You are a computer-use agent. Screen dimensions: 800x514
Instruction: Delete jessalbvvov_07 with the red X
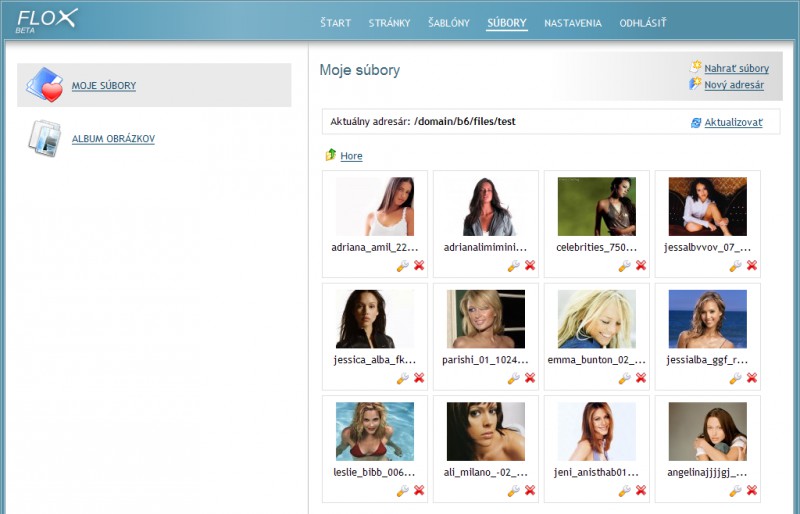point(752,265)
